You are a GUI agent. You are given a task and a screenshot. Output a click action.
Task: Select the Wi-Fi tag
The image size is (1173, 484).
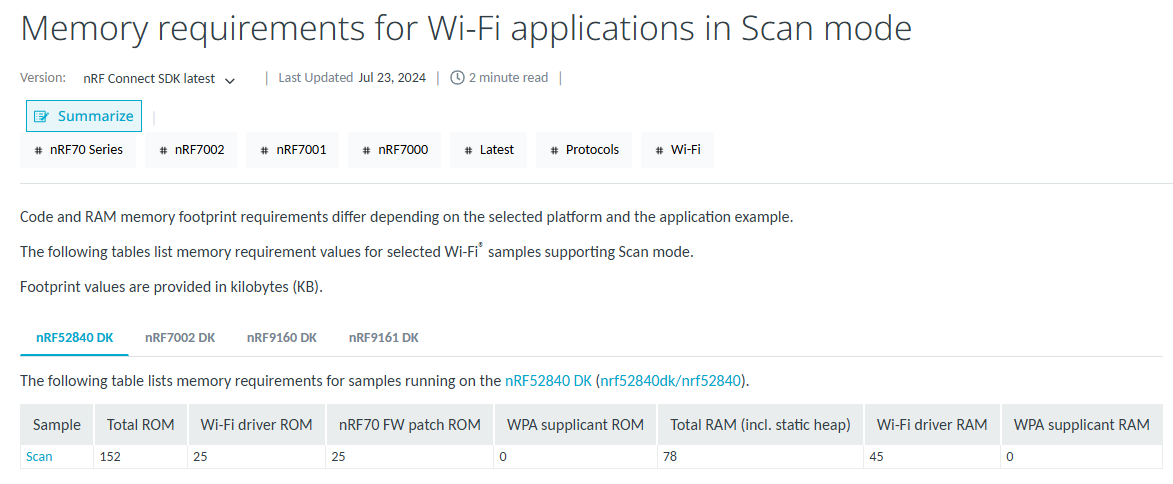point(677,150)
